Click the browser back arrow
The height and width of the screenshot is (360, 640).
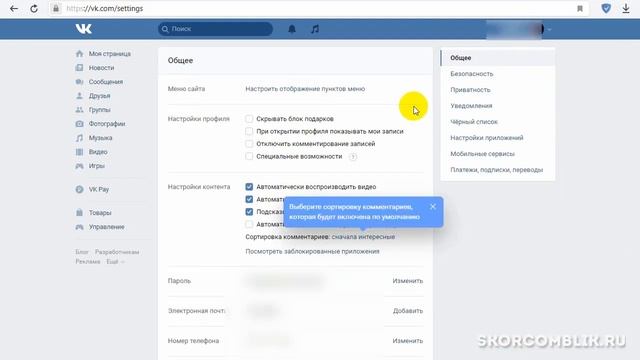[x=13, y=8]
